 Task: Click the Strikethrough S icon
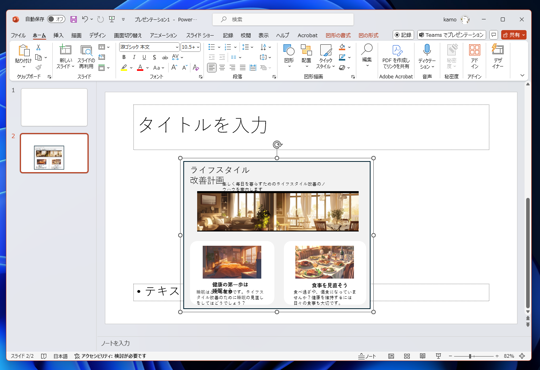[154, 57]
